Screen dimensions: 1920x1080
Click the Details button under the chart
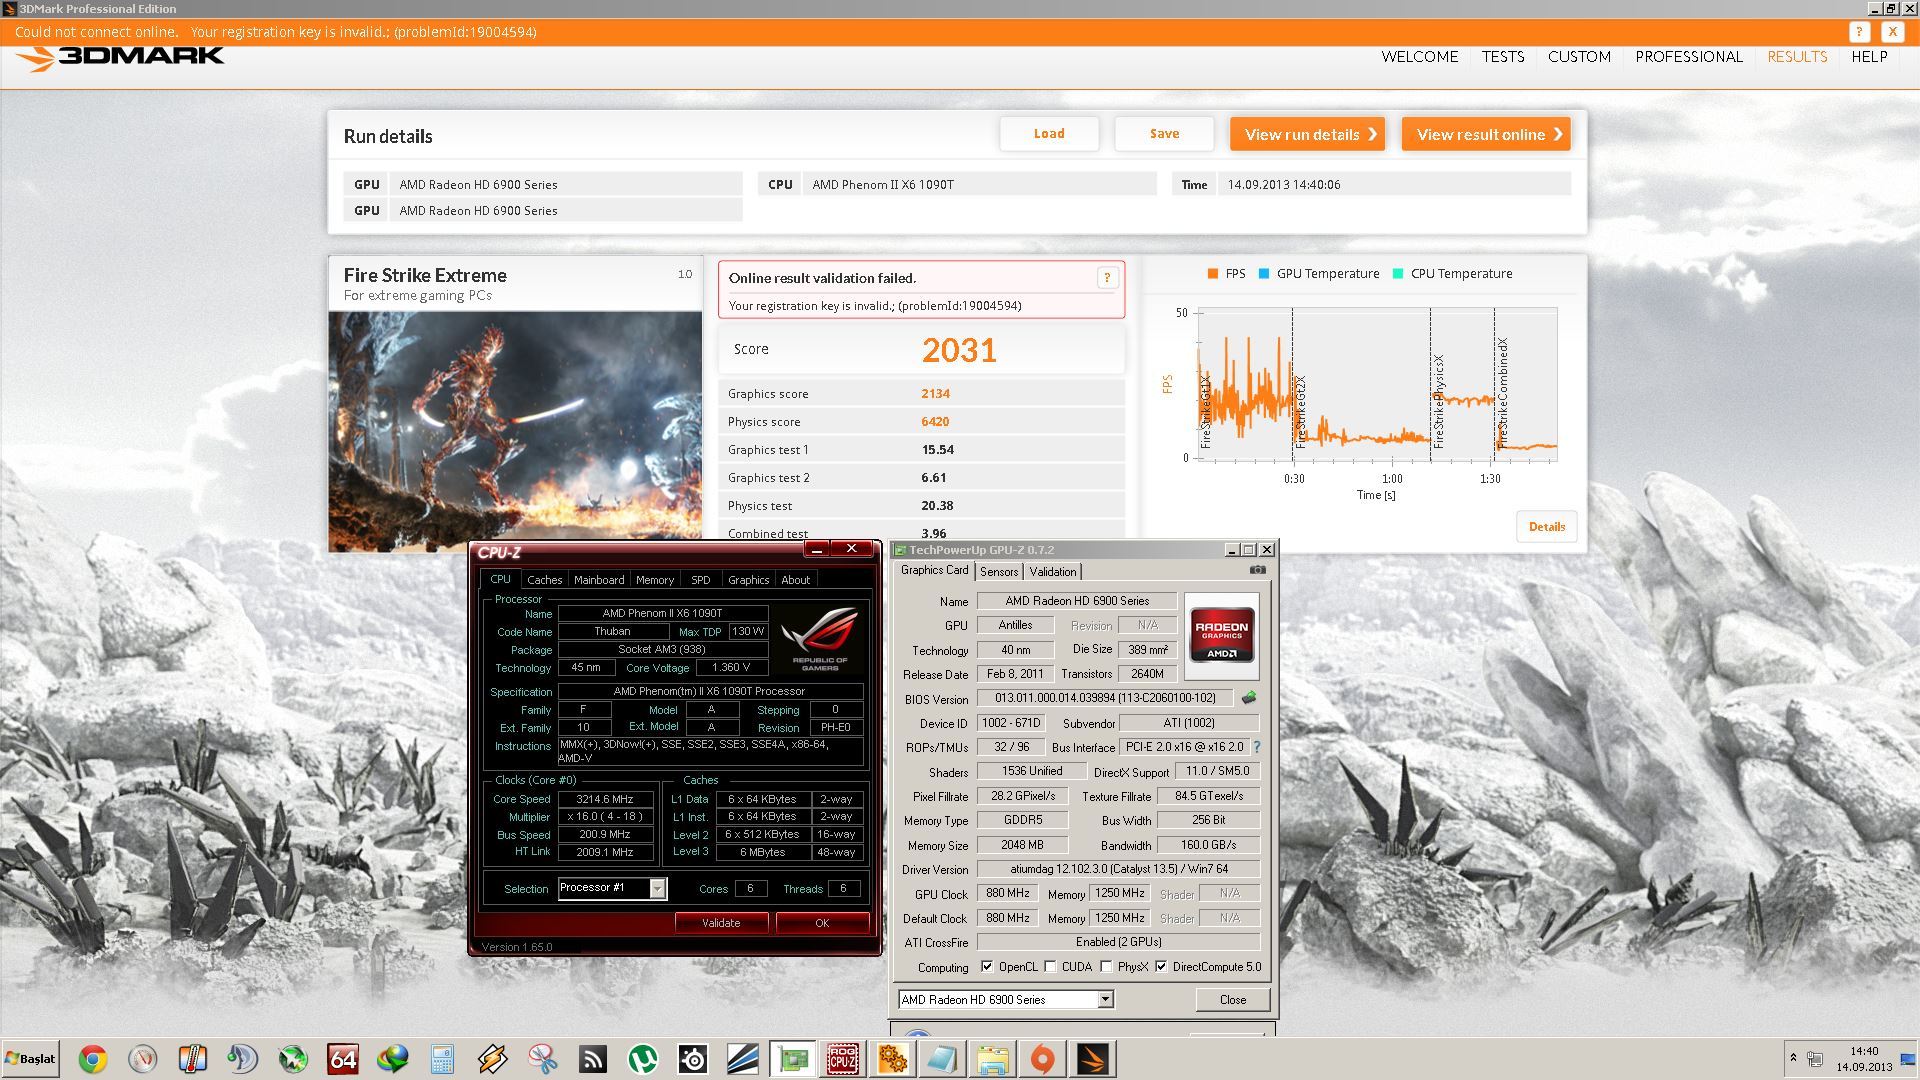(1546, 527)
